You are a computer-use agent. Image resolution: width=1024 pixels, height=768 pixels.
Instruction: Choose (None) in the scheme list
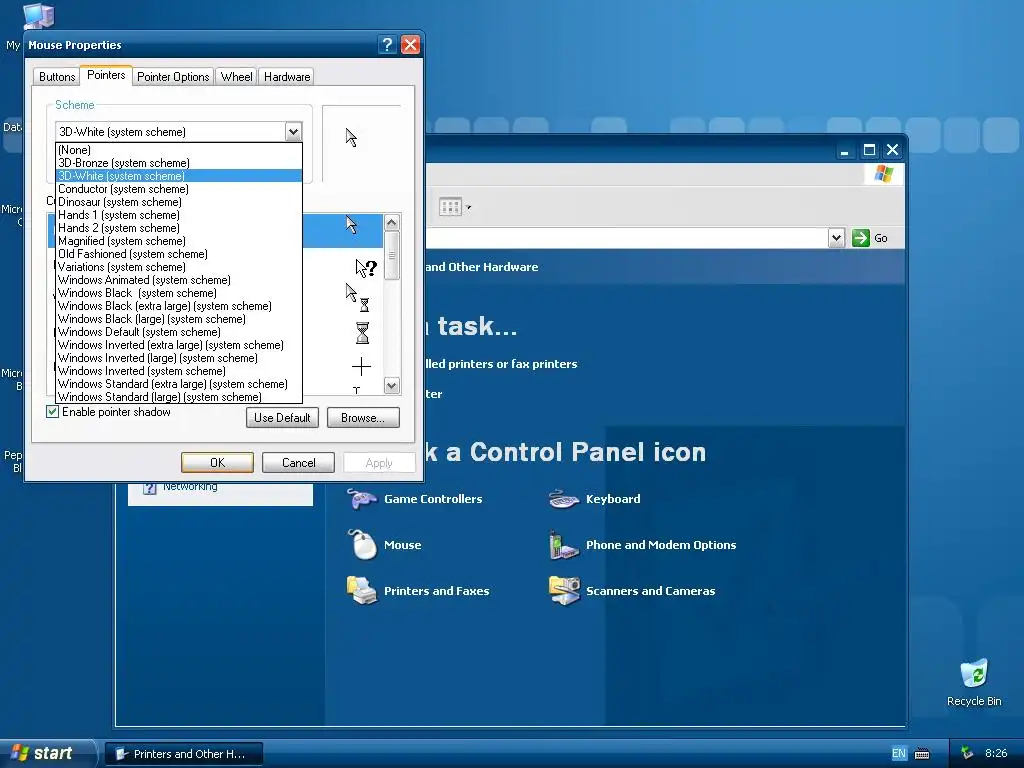click(x=179, y=150)
